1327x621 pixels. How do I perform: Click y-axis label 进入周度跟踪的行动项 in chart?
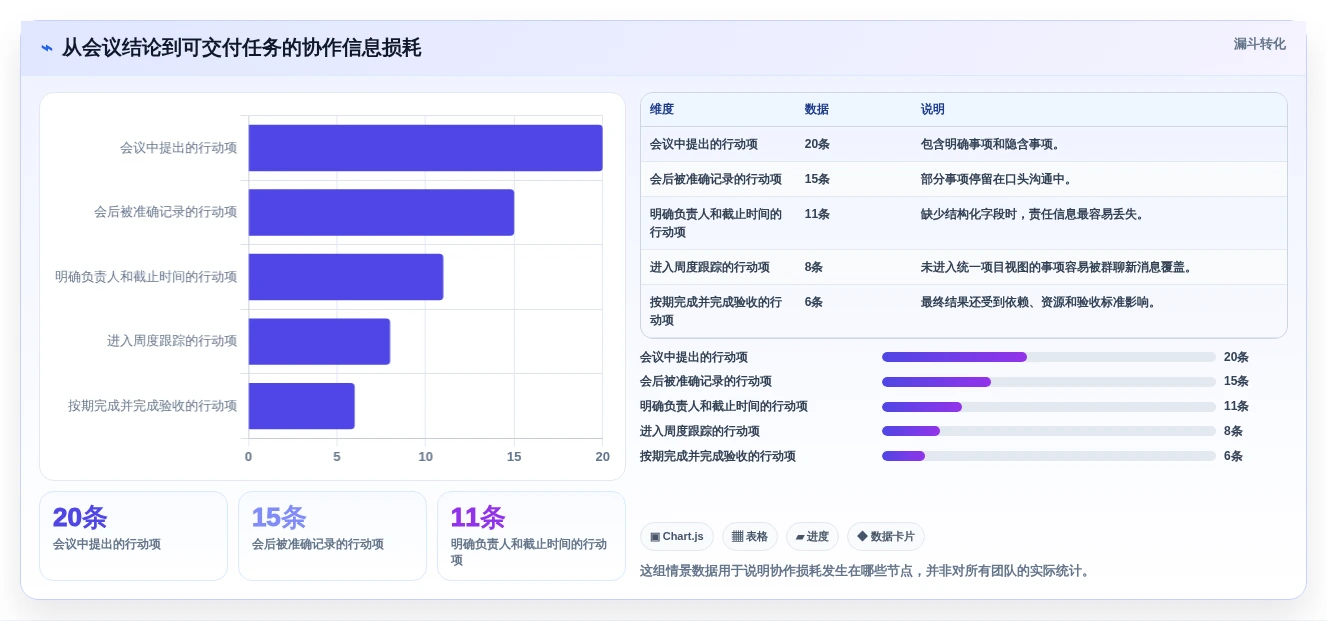point(172,341)
